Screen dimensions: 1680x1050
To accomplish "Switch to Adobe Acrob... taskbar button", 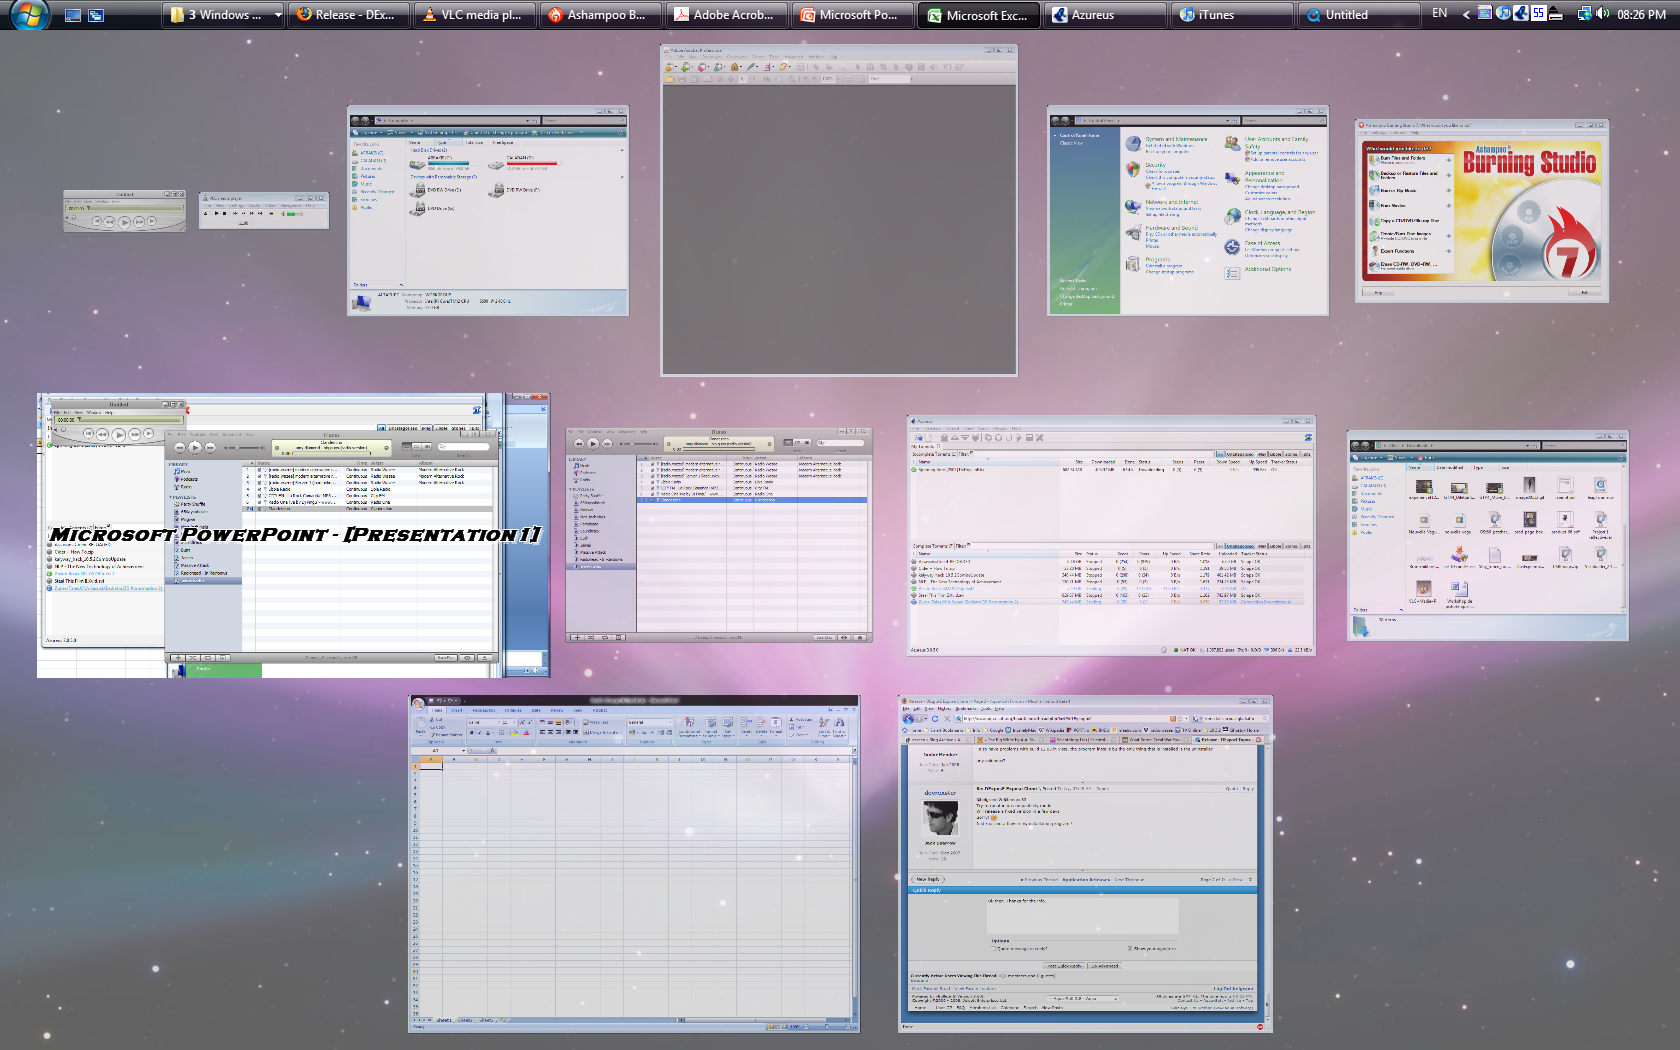I will coord(726,15).
